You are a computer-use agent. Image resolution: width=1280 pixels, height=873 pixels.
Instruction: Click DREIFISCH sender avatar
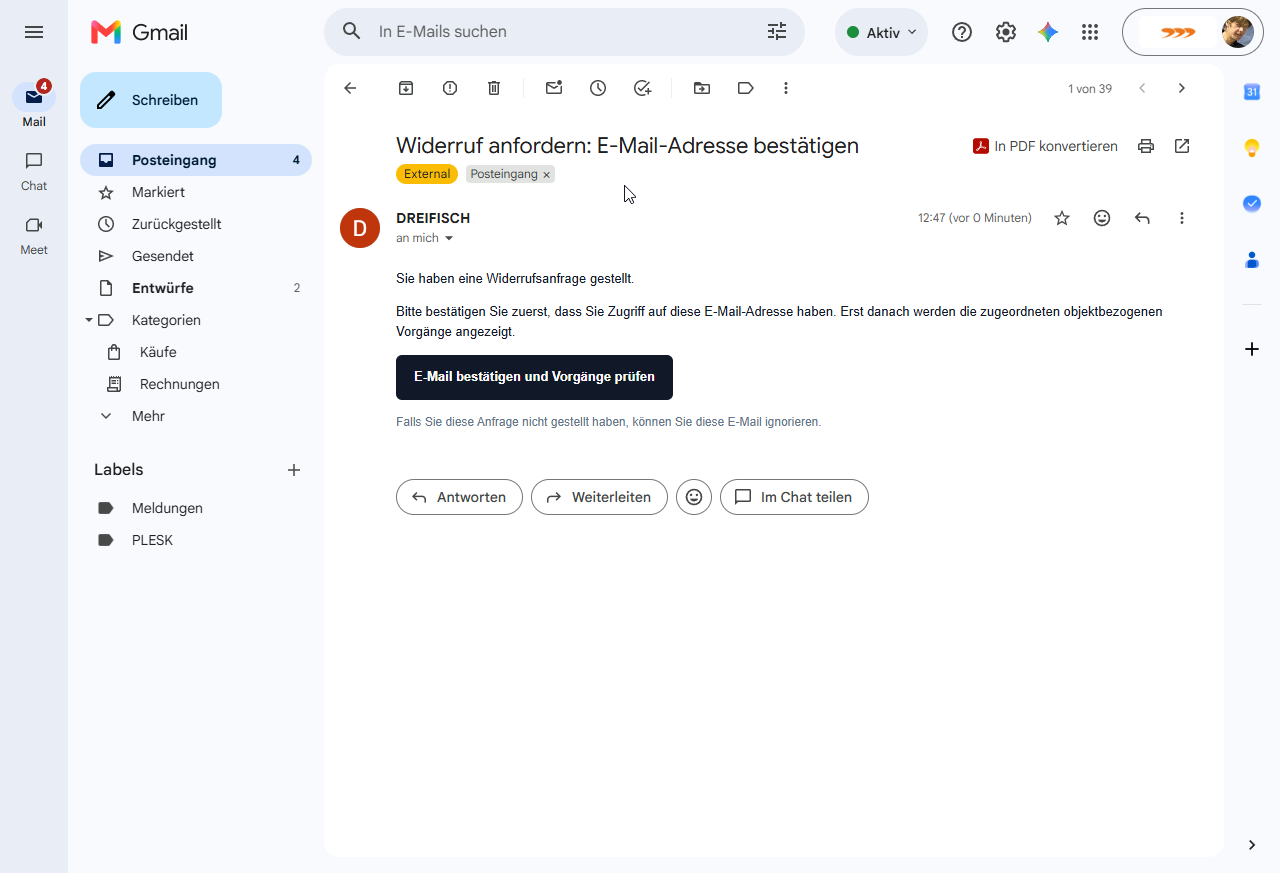pos(360,228)
